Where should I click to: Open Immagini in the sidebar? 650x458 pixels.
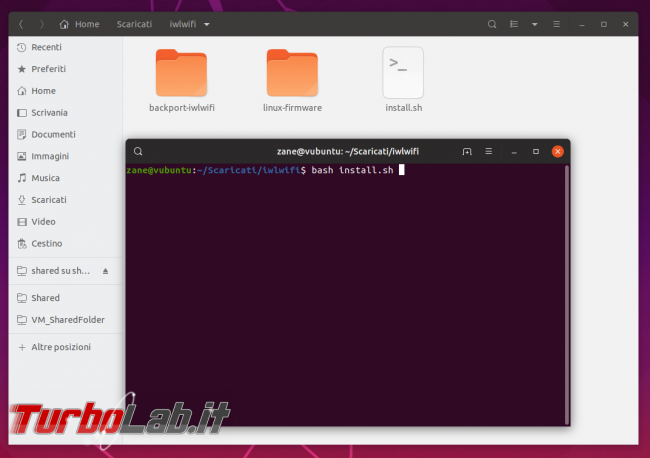click(65, 156)
